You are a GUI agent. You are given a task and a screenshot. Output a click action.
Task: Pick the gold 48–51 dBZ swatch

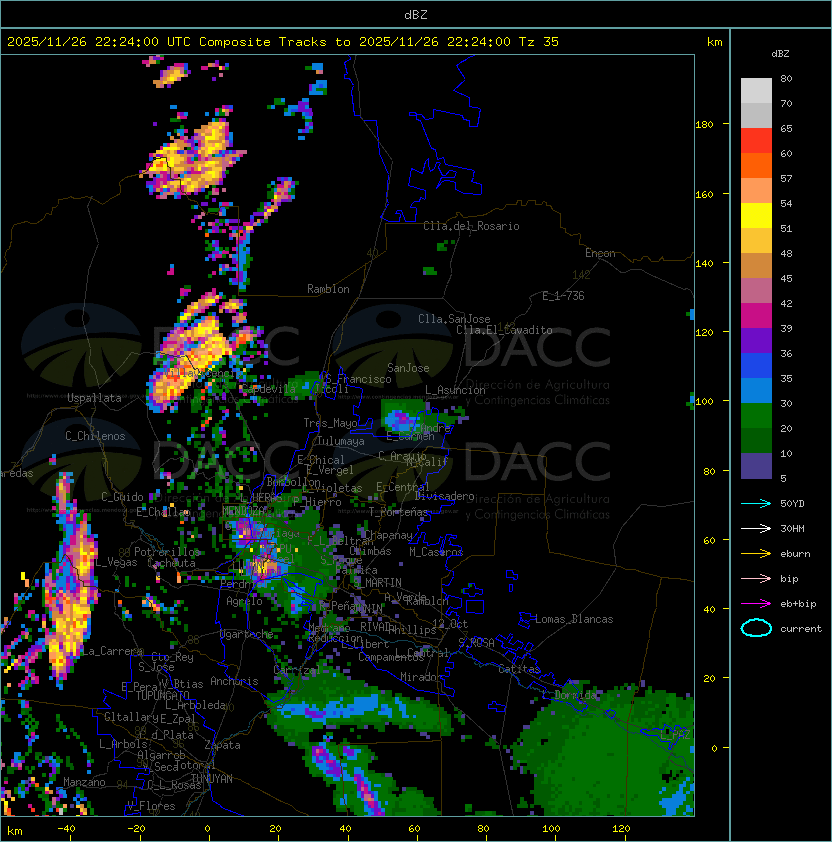(x=756, y=241)
